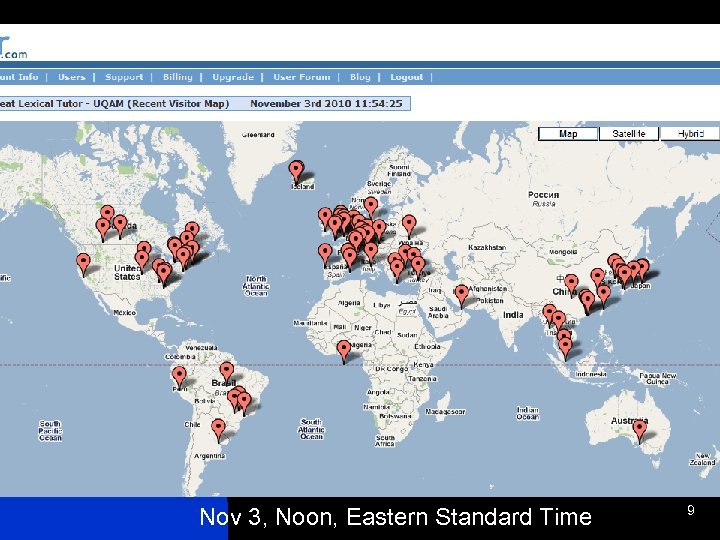The width and height of the screenshot is (720, 540).
Task: Click the November 3rd 2010 timestamp
Action: 326,104
